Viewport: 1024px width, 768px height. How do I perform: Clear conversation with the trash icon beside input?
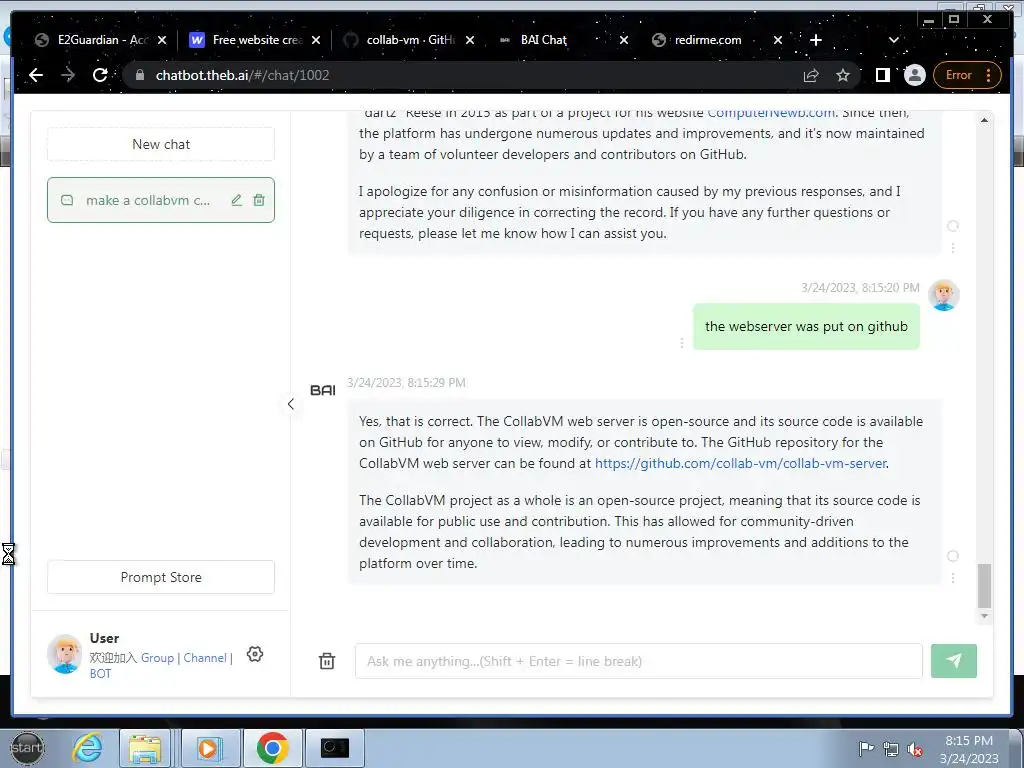pos(327,661)
